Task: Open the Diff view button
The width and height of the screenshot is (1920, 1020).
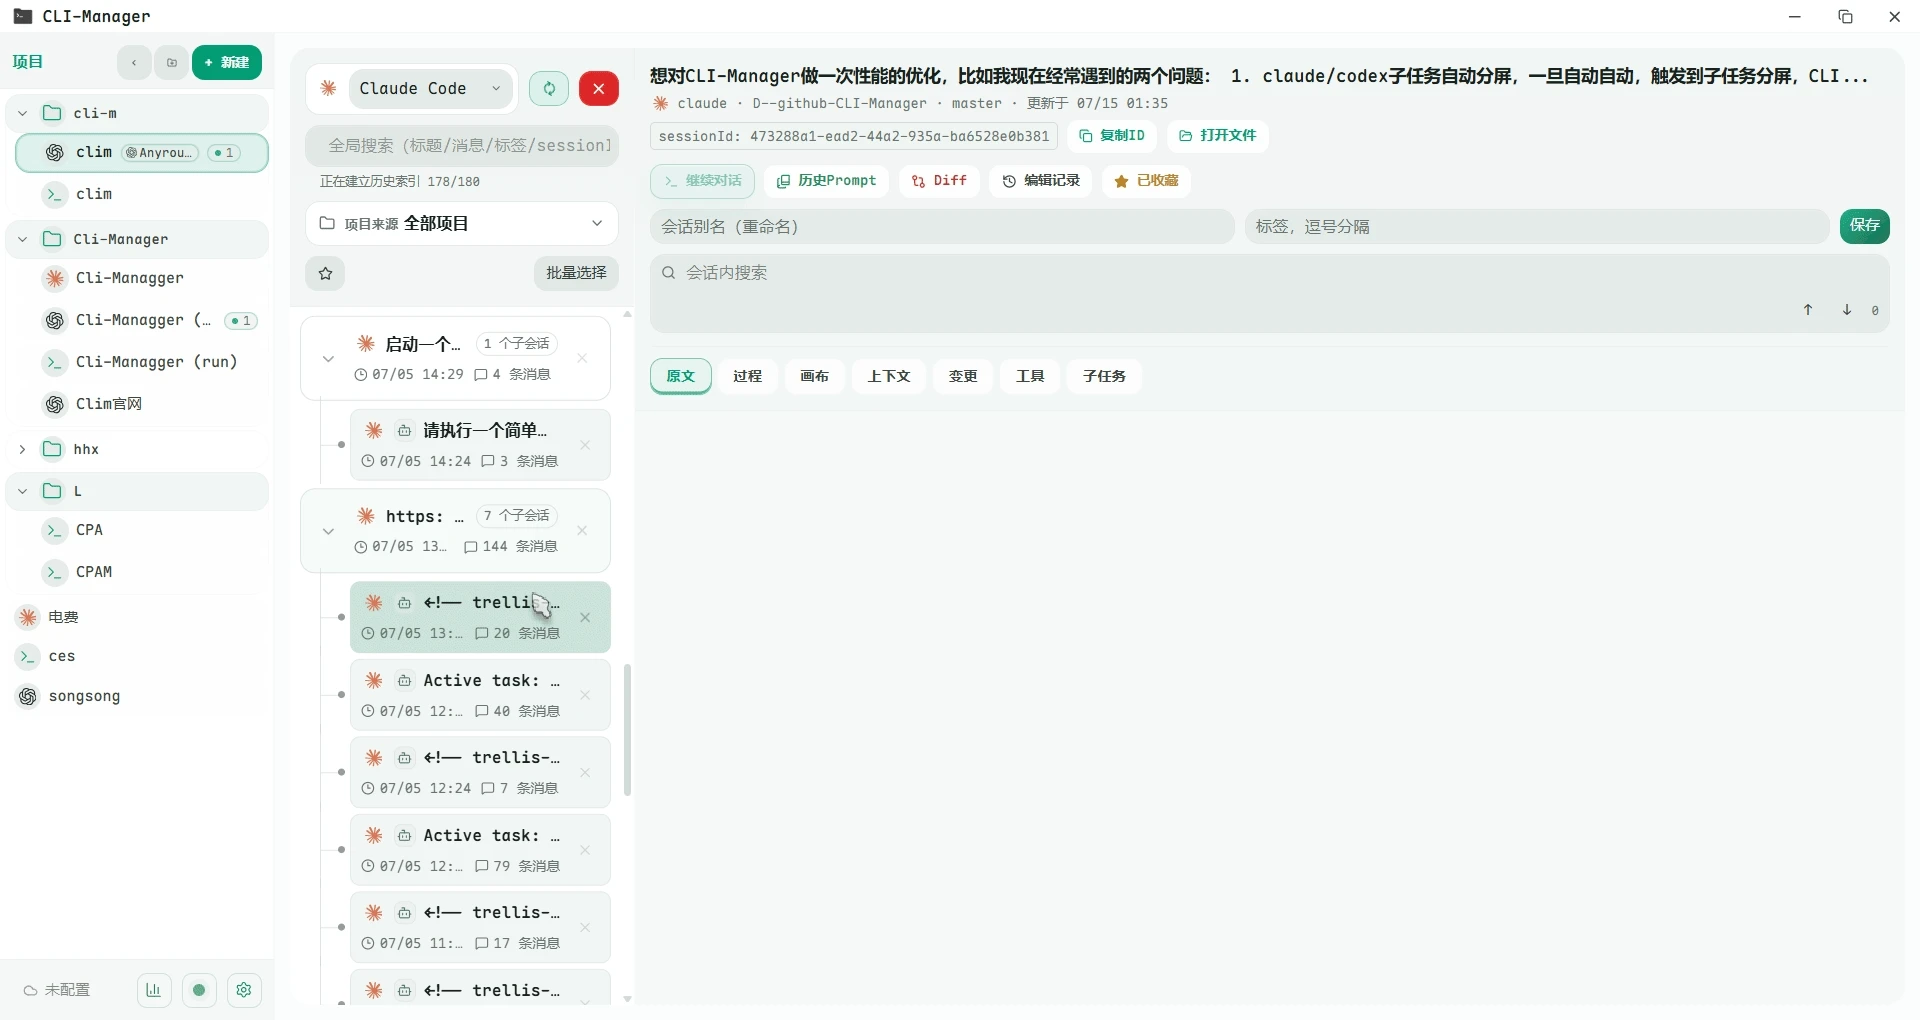Action: (x=939, y=181)
